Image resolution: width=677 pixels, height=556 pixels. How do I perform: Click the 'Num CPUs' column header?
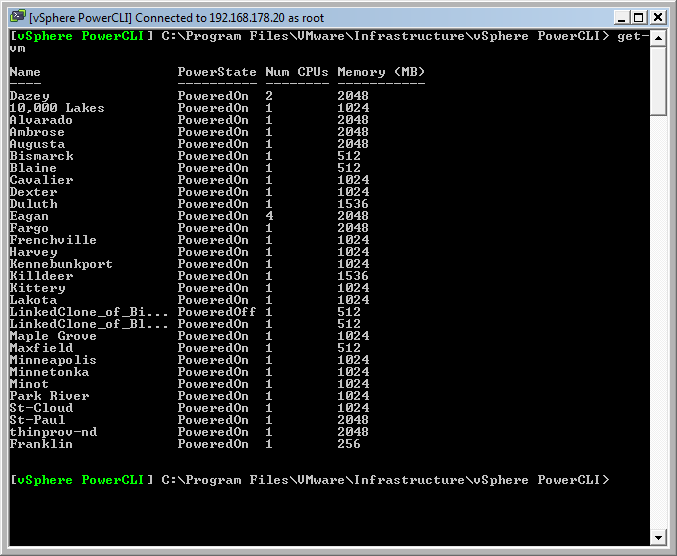297,72
